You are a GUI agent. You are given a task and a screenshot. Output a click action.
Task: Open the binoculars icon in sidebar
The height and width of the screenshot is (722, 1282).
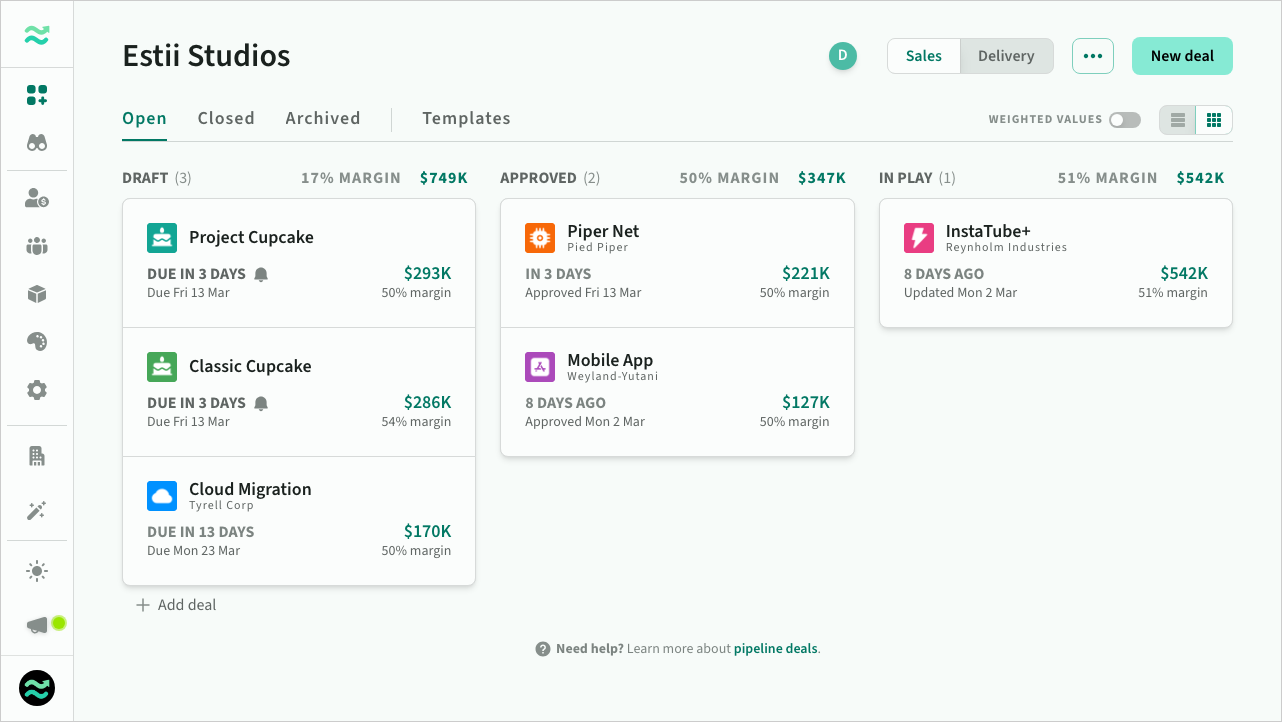tap(37, 143)
